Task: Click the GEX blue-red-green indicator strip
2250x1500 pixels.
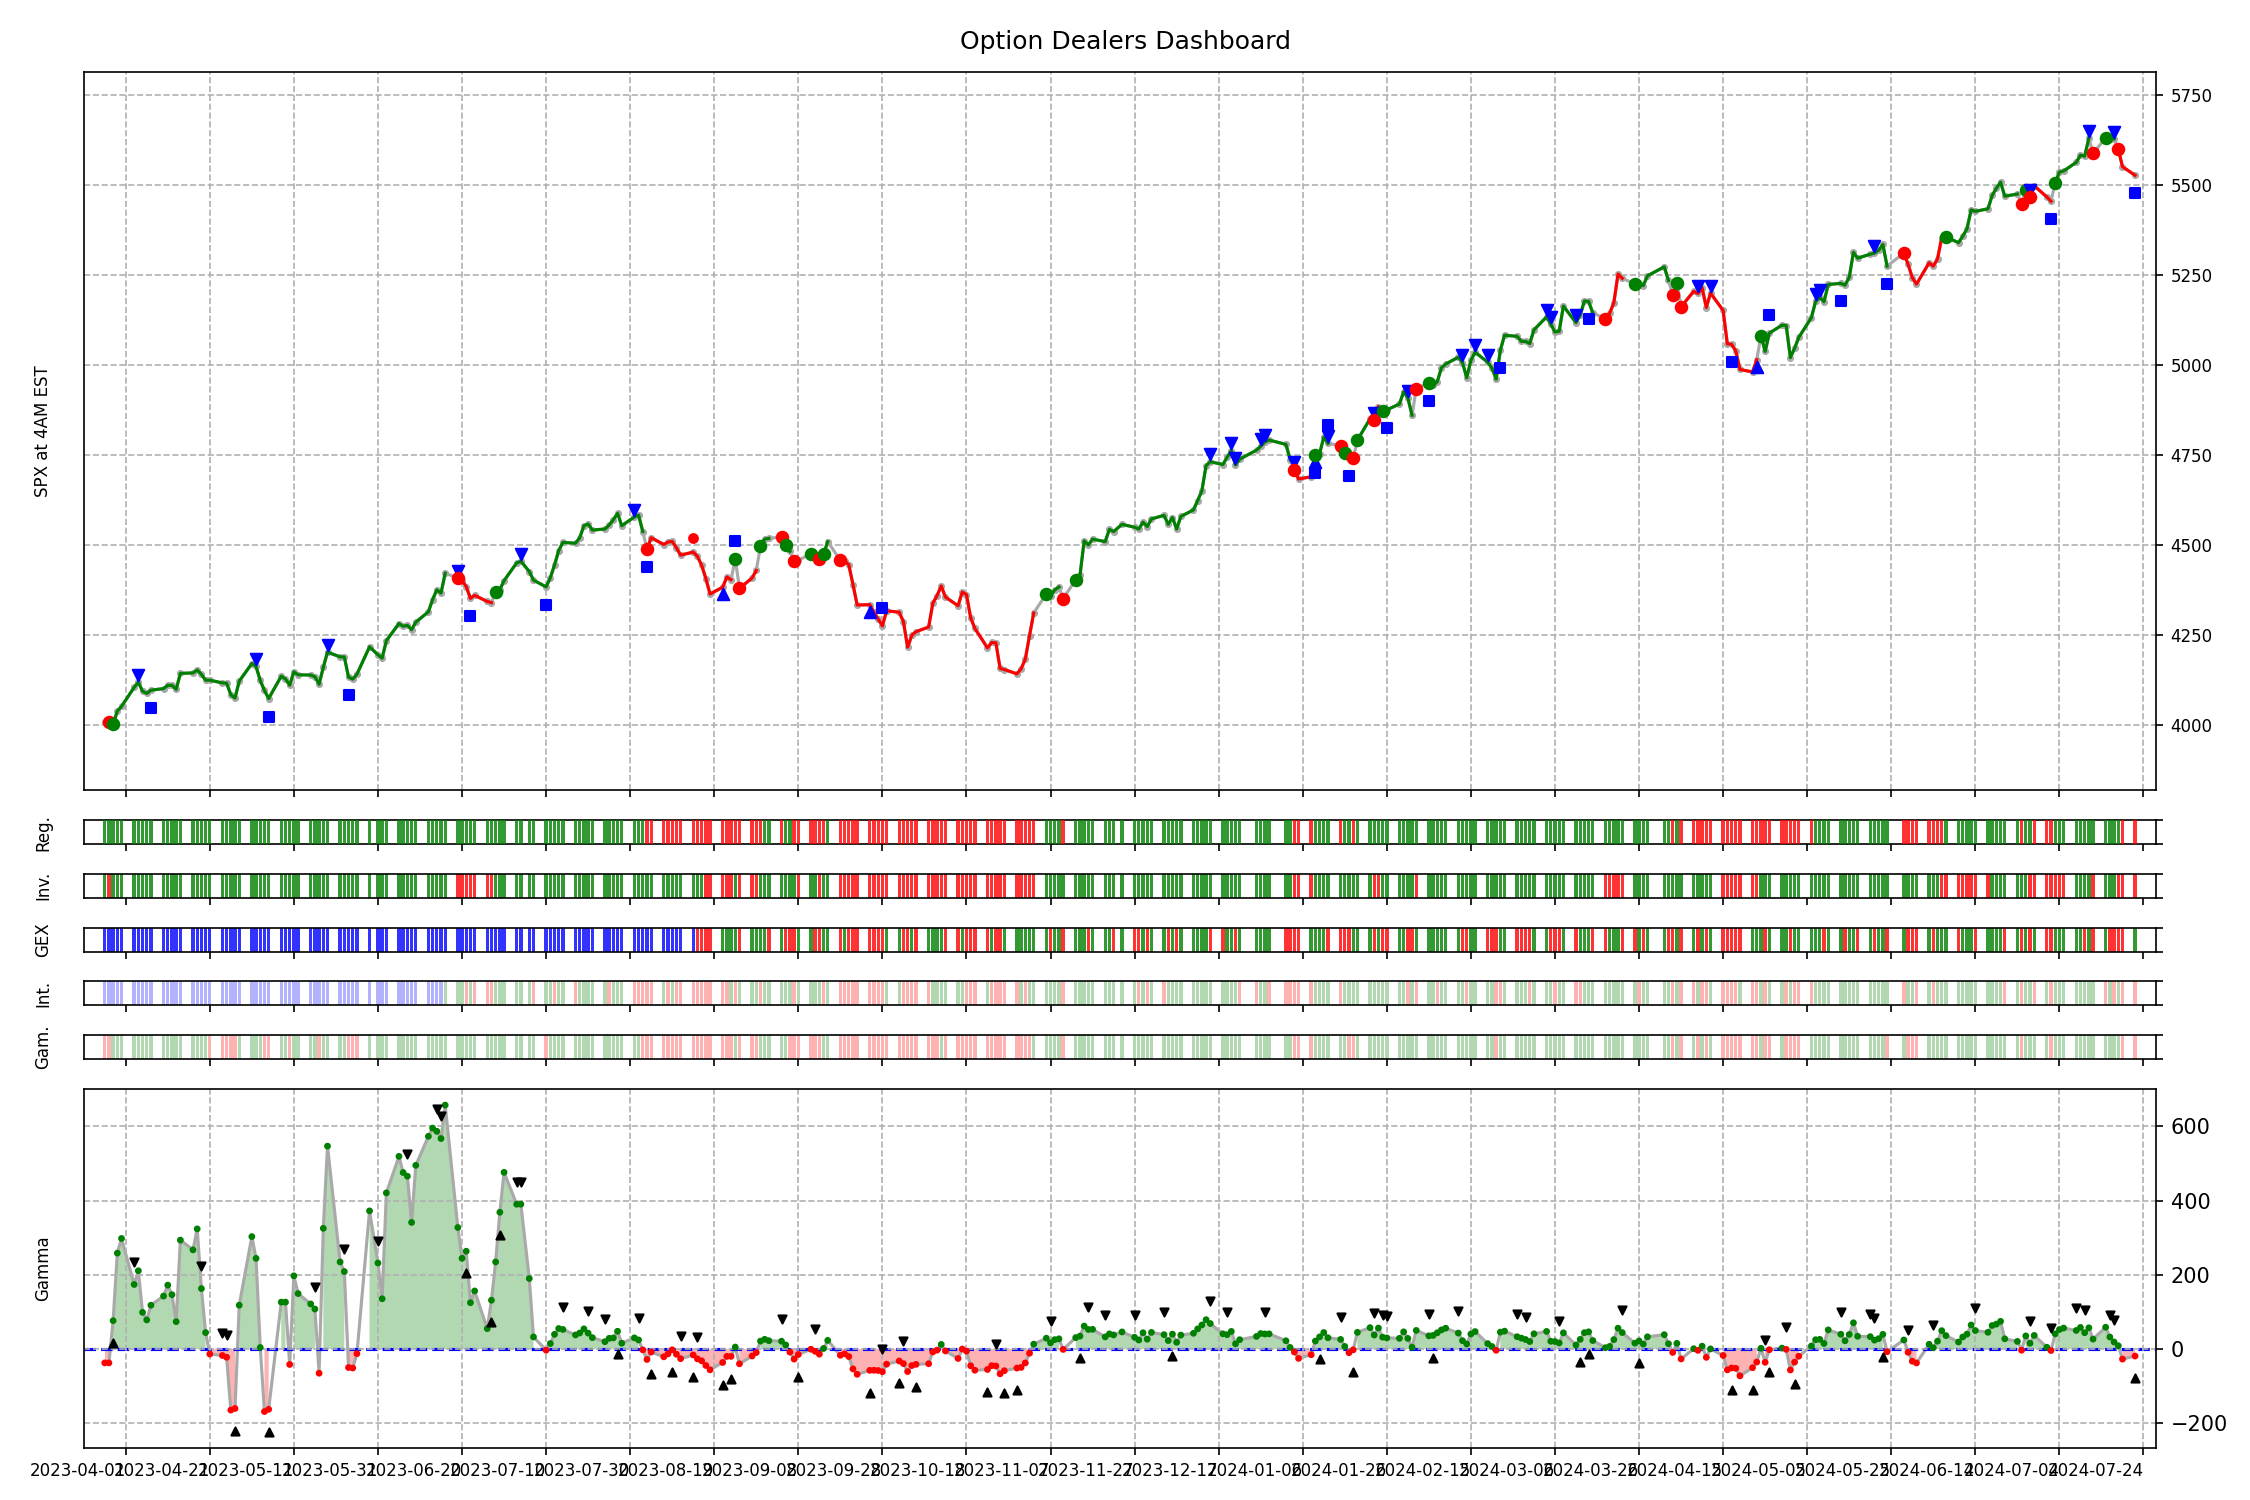Action: point(1122,940)
